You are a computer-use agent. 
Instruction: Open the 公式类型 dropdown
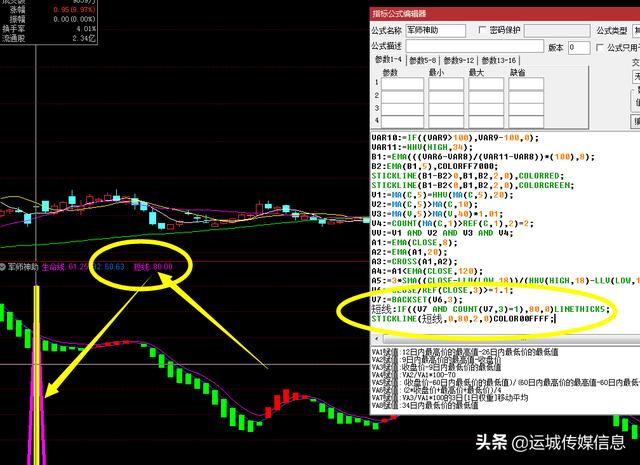(636, 31)
